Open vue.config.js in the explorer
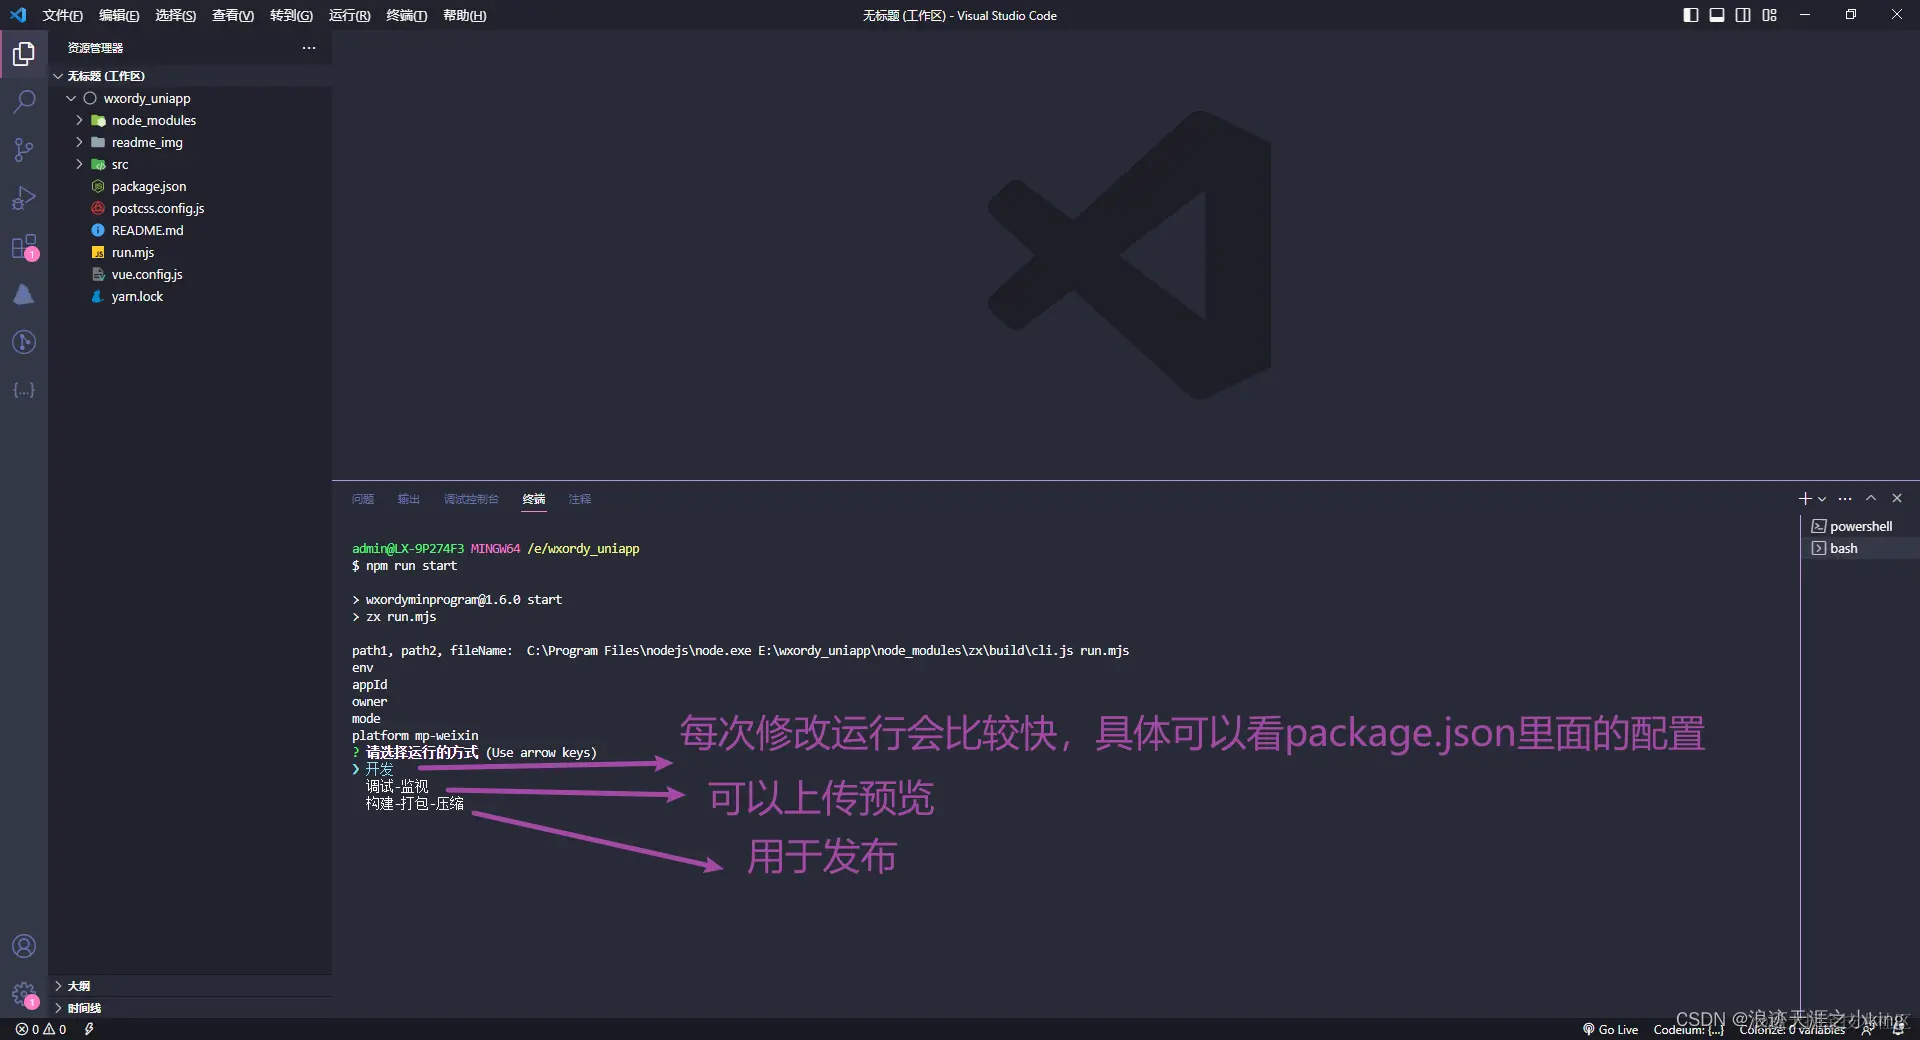 click(190, 274)
